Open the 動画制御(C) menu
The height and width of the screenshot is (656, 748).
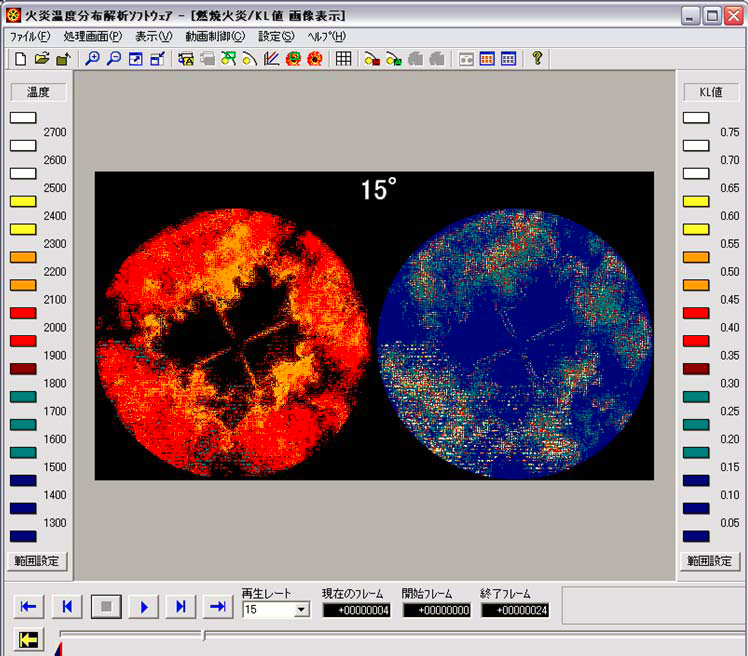click(x=214, y=36)
